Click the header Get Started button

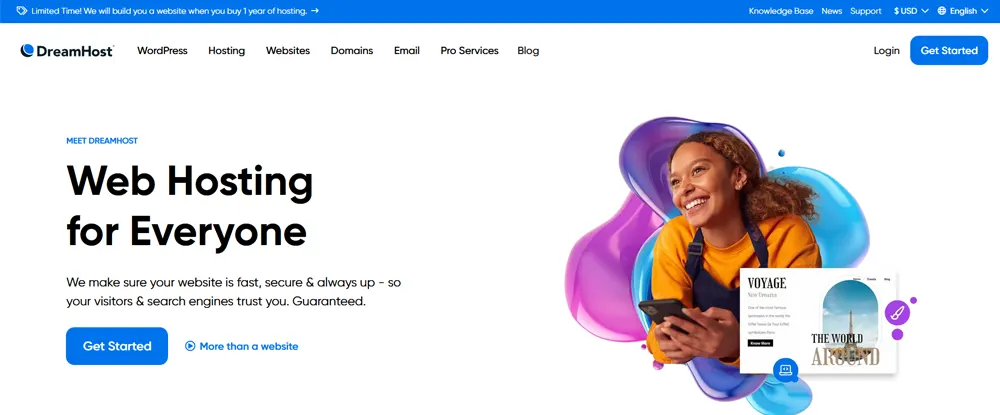(x=949, y=50)
